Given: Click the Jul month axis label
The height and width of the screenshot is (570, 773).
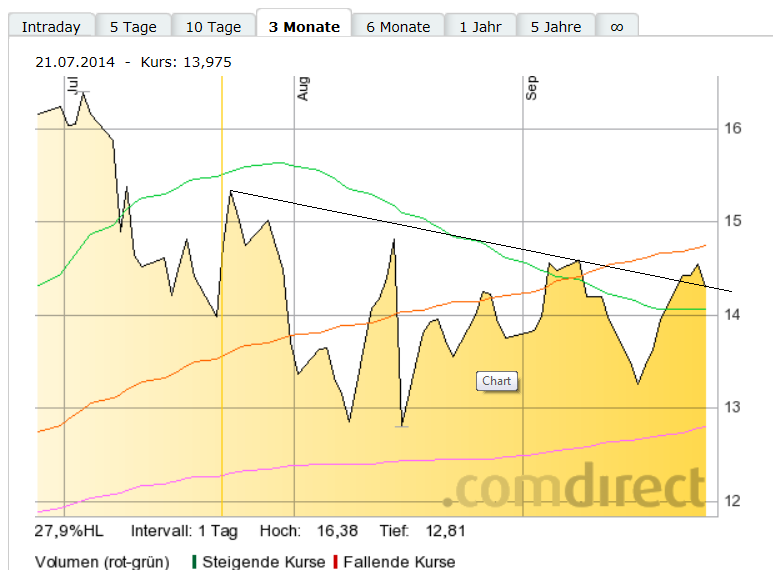Looking at the screenshot, I should 73,85.
